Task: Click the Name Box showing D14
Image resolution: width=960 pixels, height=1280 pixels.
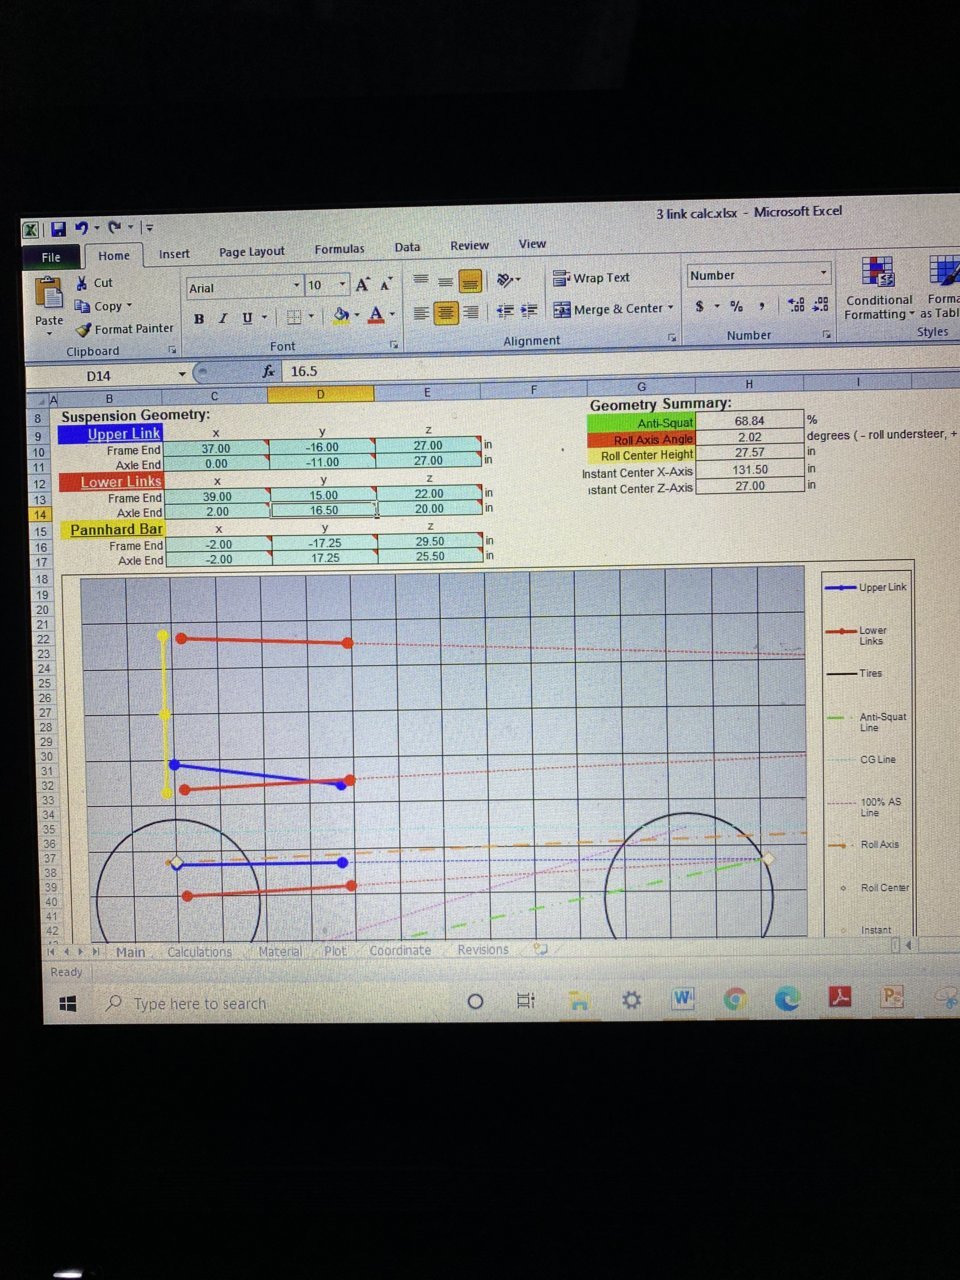Action: (x=98, y=376)
